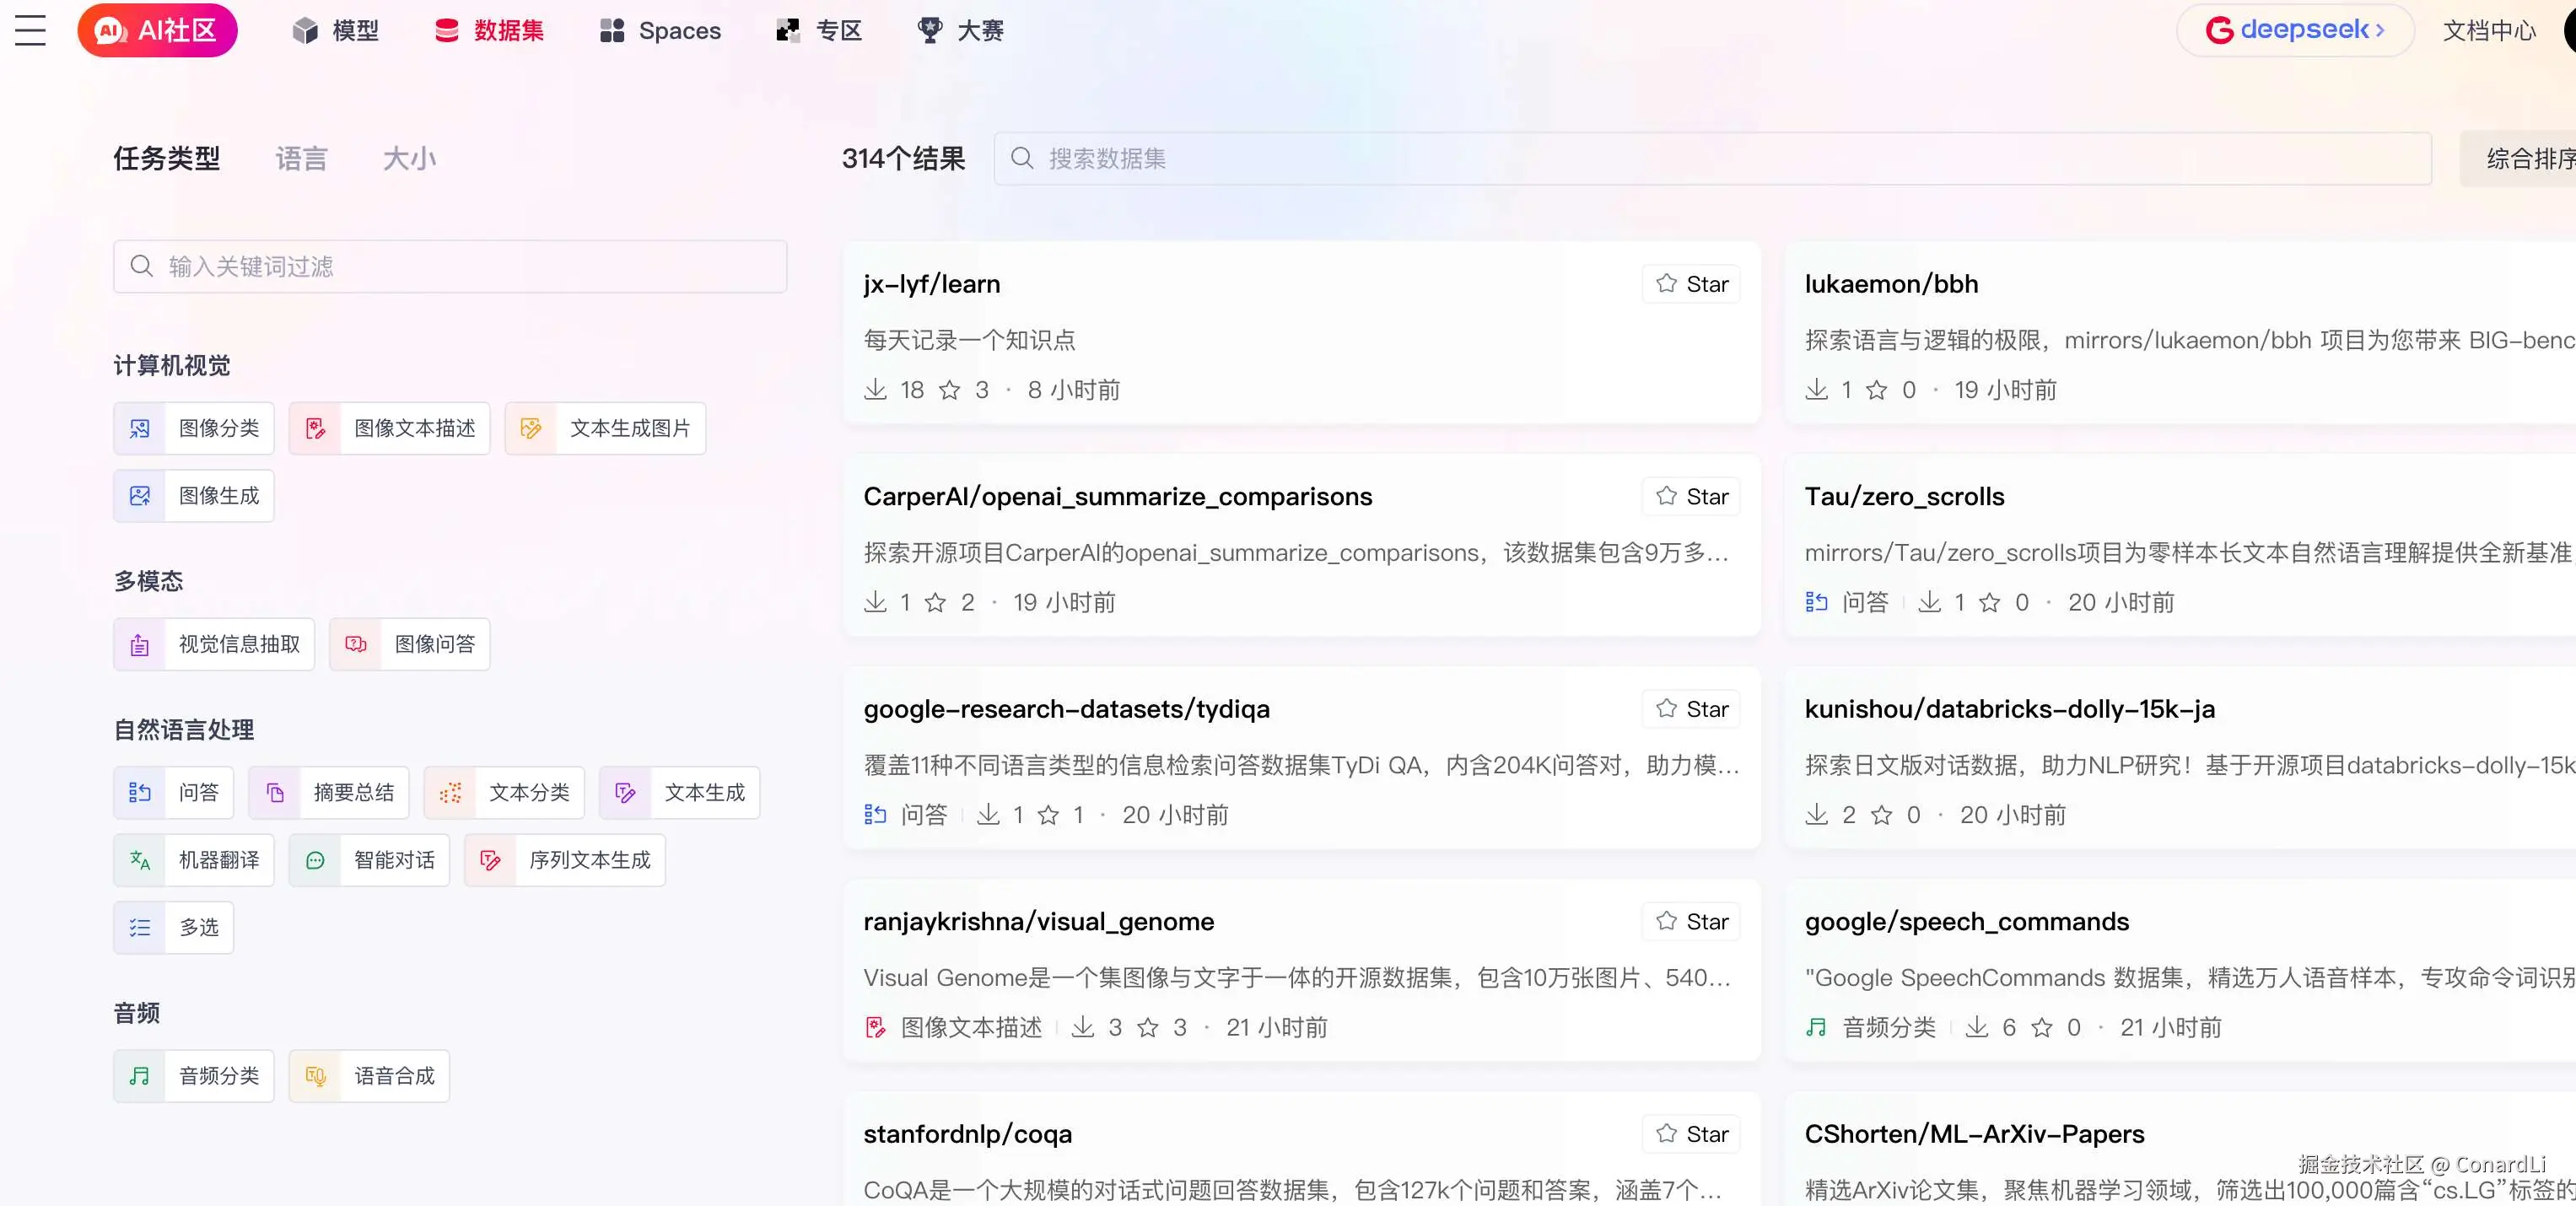This screenshot has width=2576, height=1206.
Task: Select the 任务类型 filter tab
Action: (x=166, y=158)
